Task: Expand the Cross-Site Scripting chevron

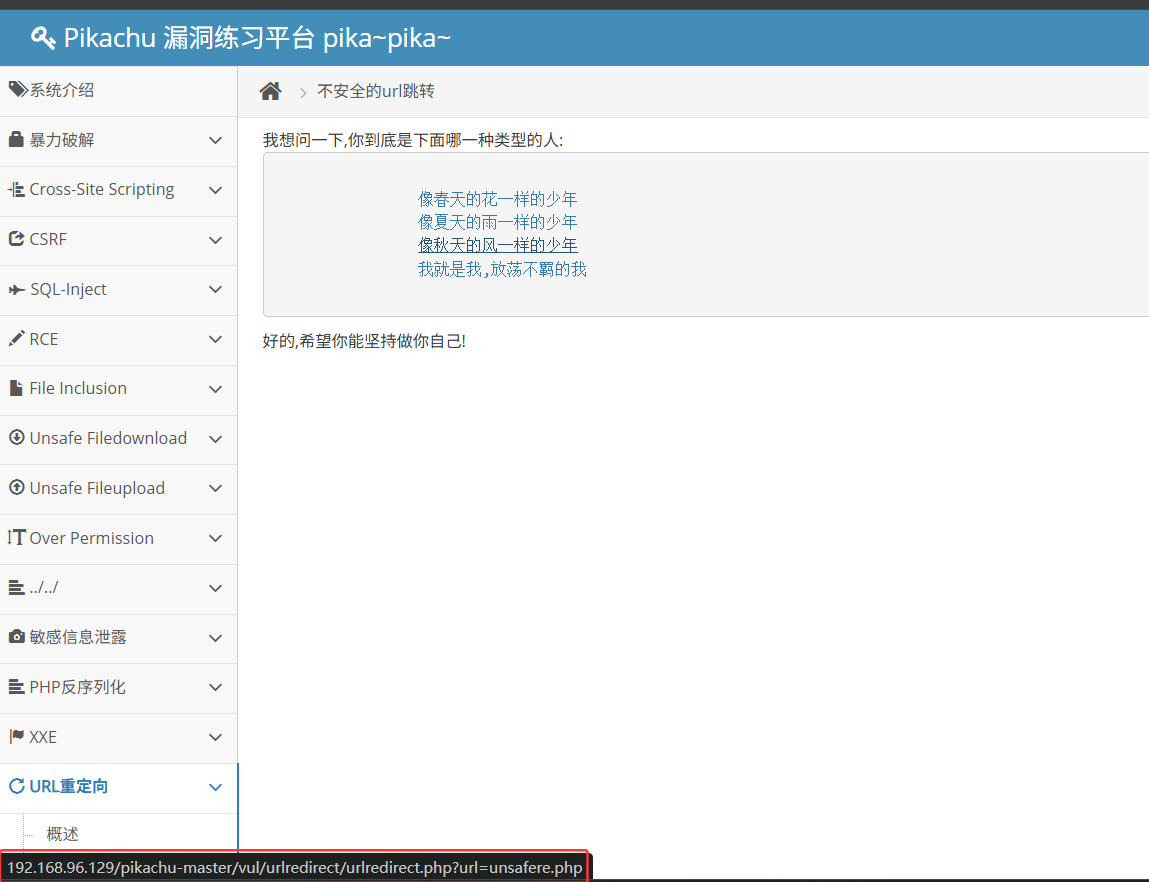Action: click(215, 190)
